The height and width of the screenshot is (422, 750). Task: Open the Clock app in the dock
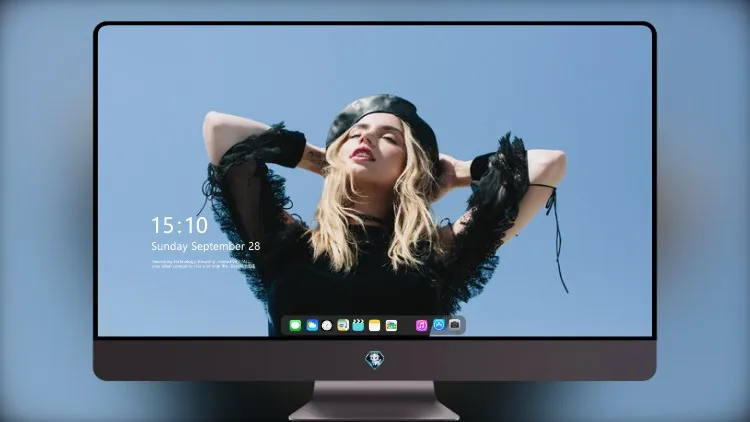327,325
